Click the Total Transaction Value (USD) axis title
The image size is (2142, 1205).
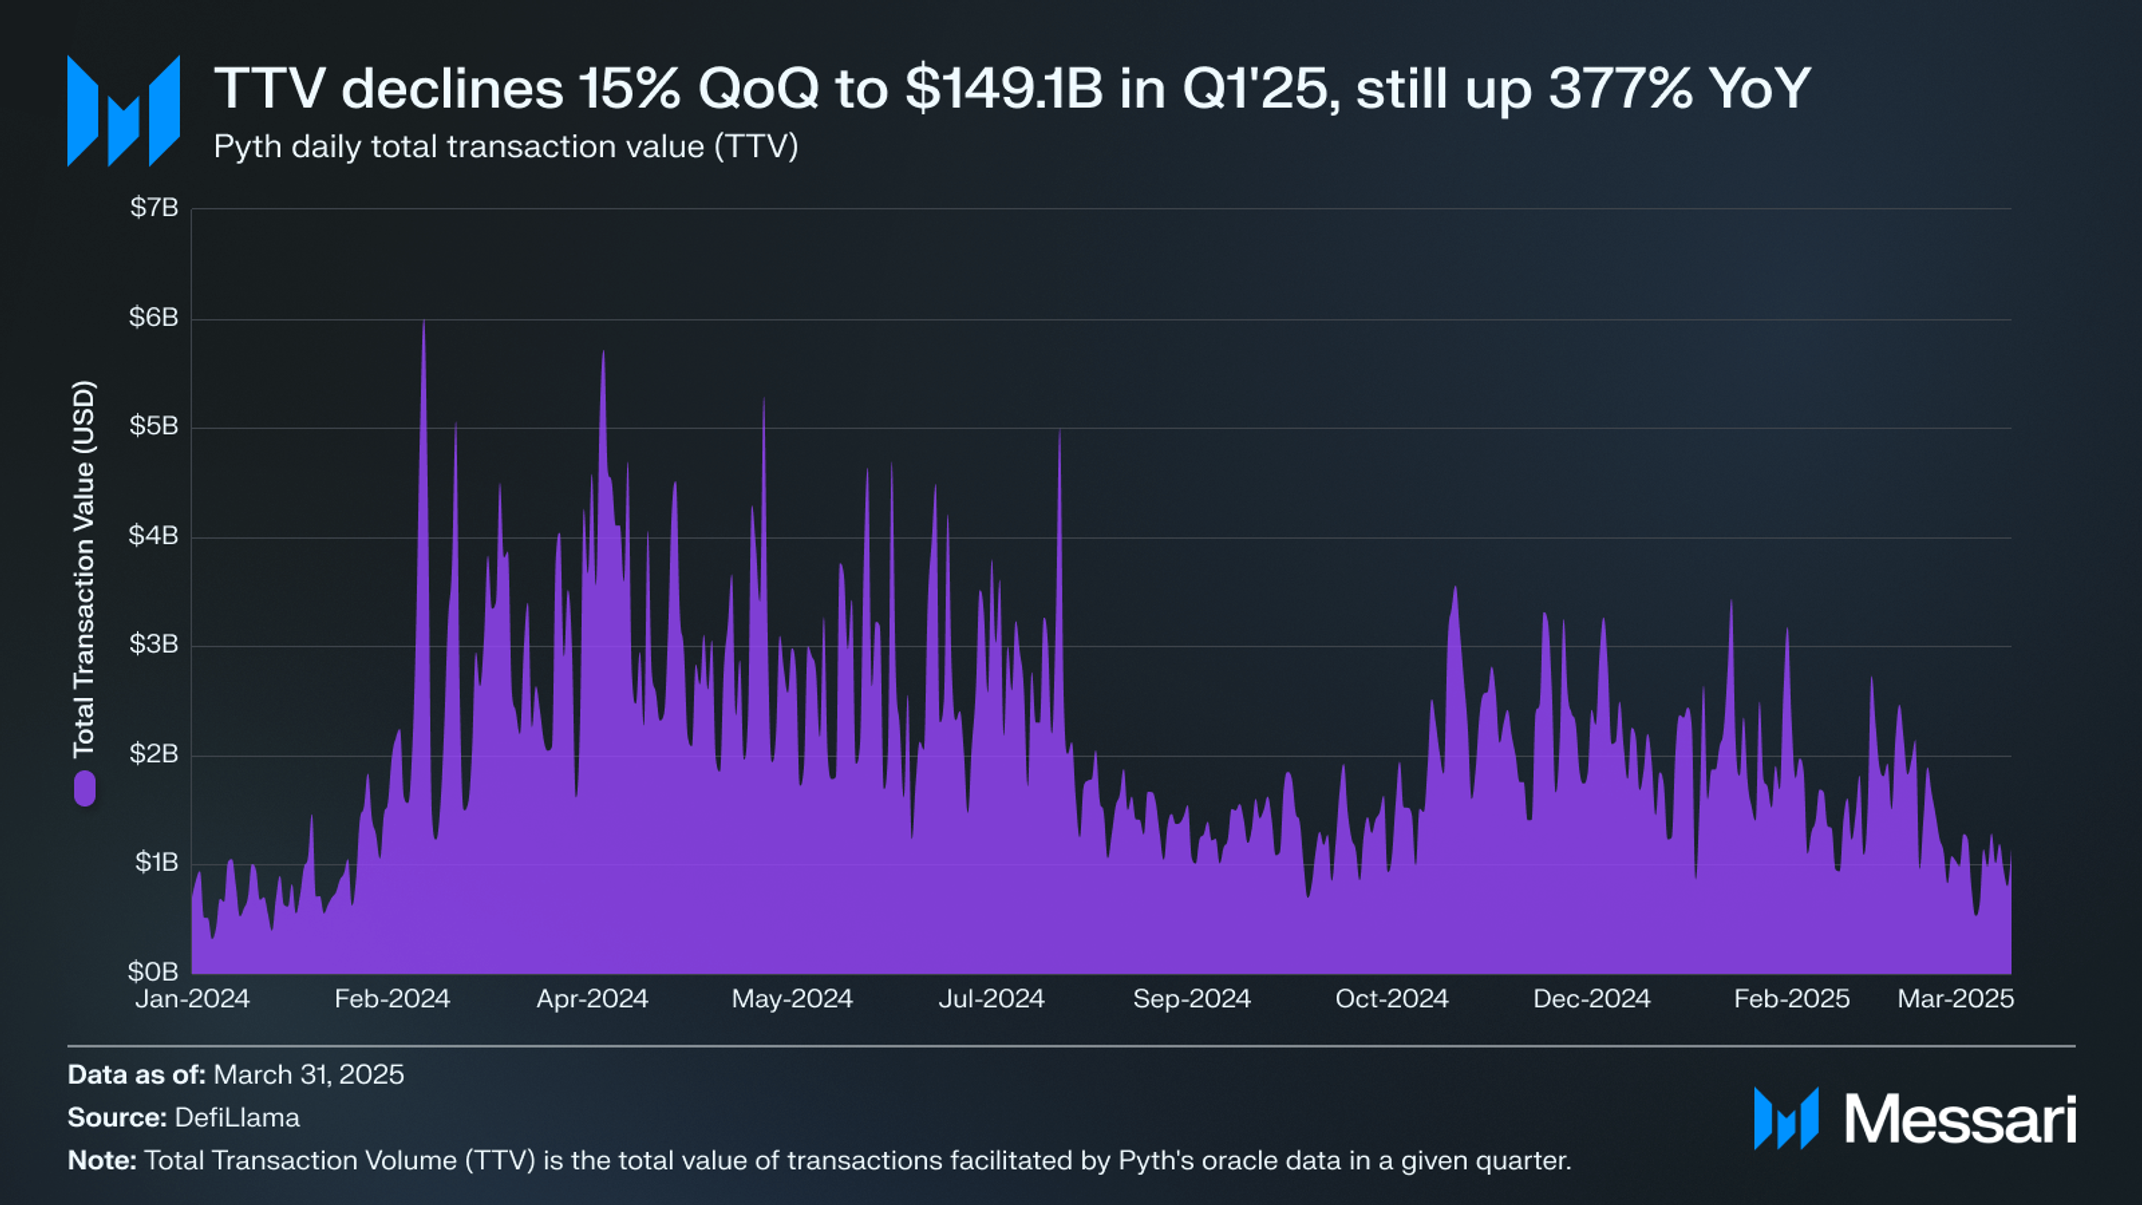pyautogui.click(x=84, y=568)
